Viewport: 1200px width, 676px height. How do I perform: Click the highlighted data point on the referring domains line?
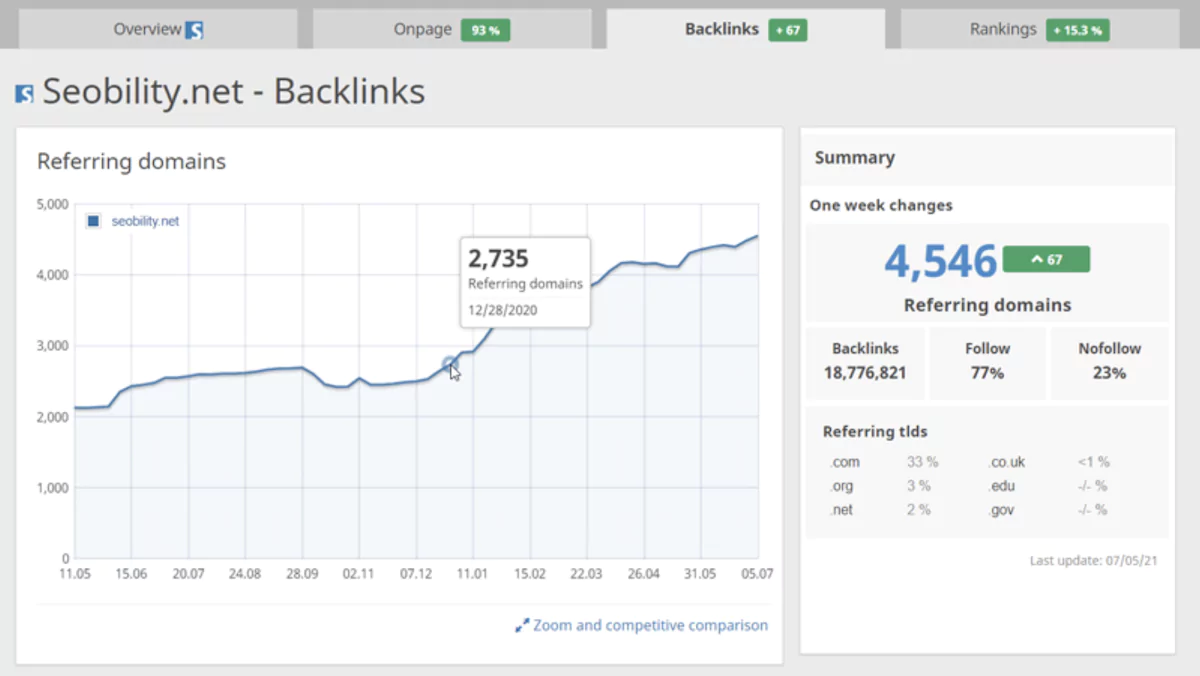[452, 364]
